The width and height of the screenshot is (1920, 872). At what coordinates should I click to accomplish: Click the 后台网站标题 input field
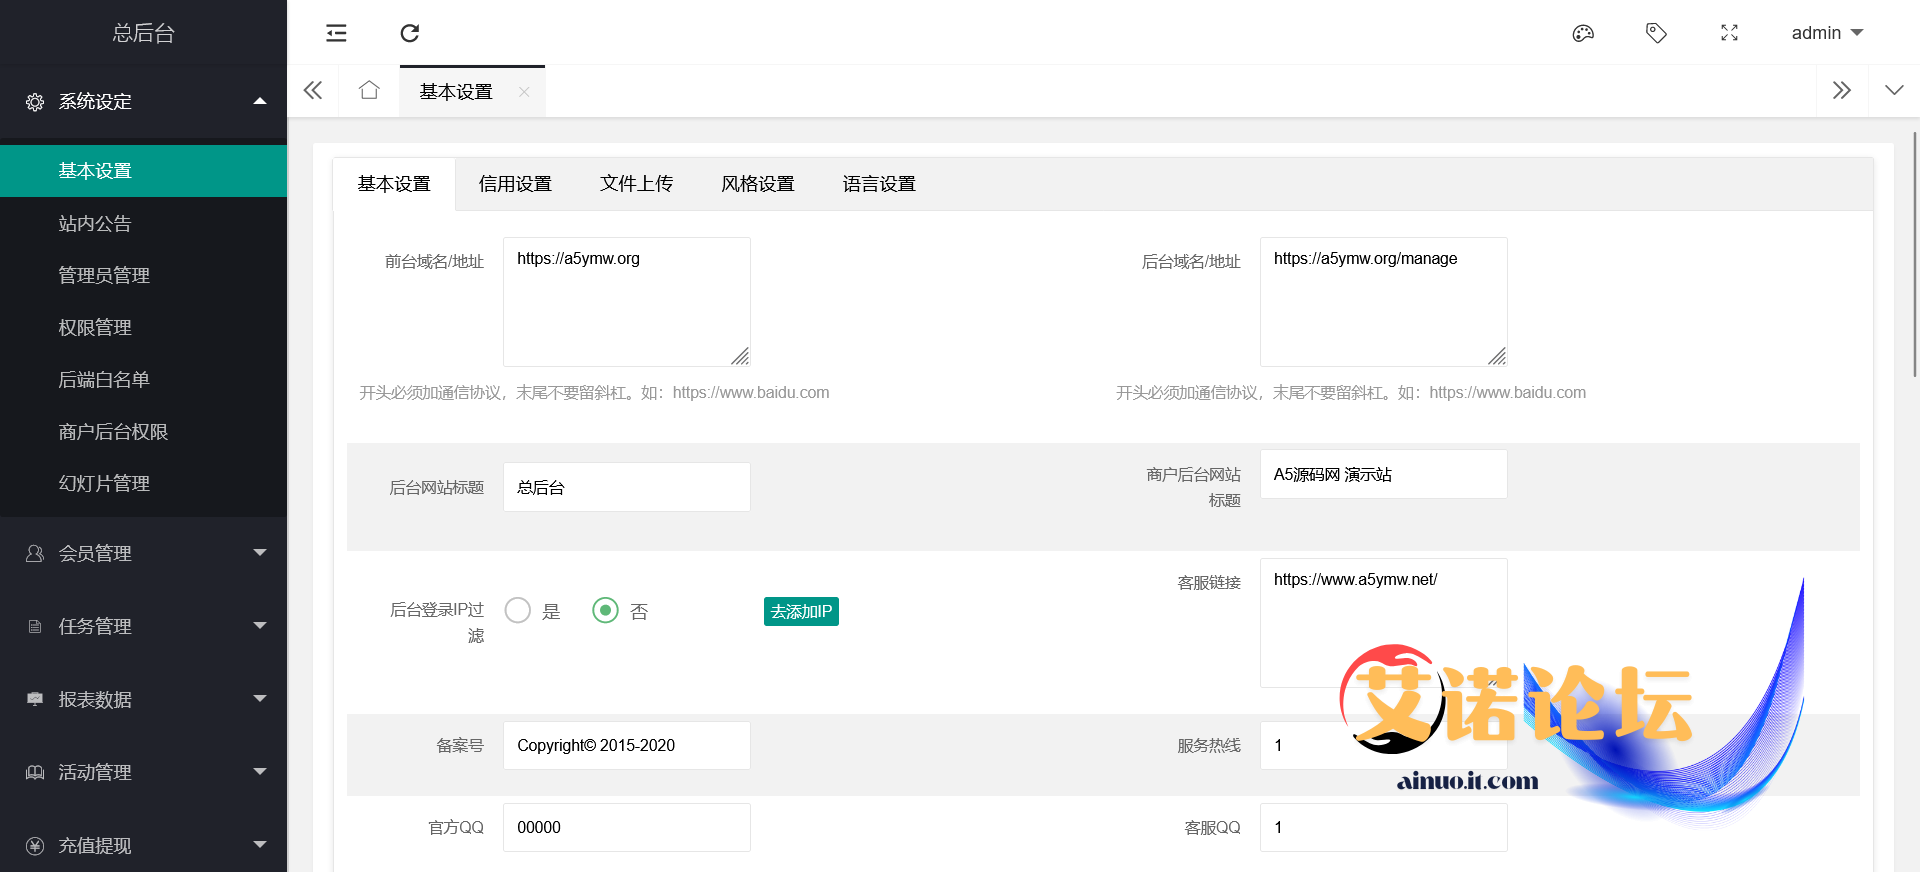click(x=627, y=487)
